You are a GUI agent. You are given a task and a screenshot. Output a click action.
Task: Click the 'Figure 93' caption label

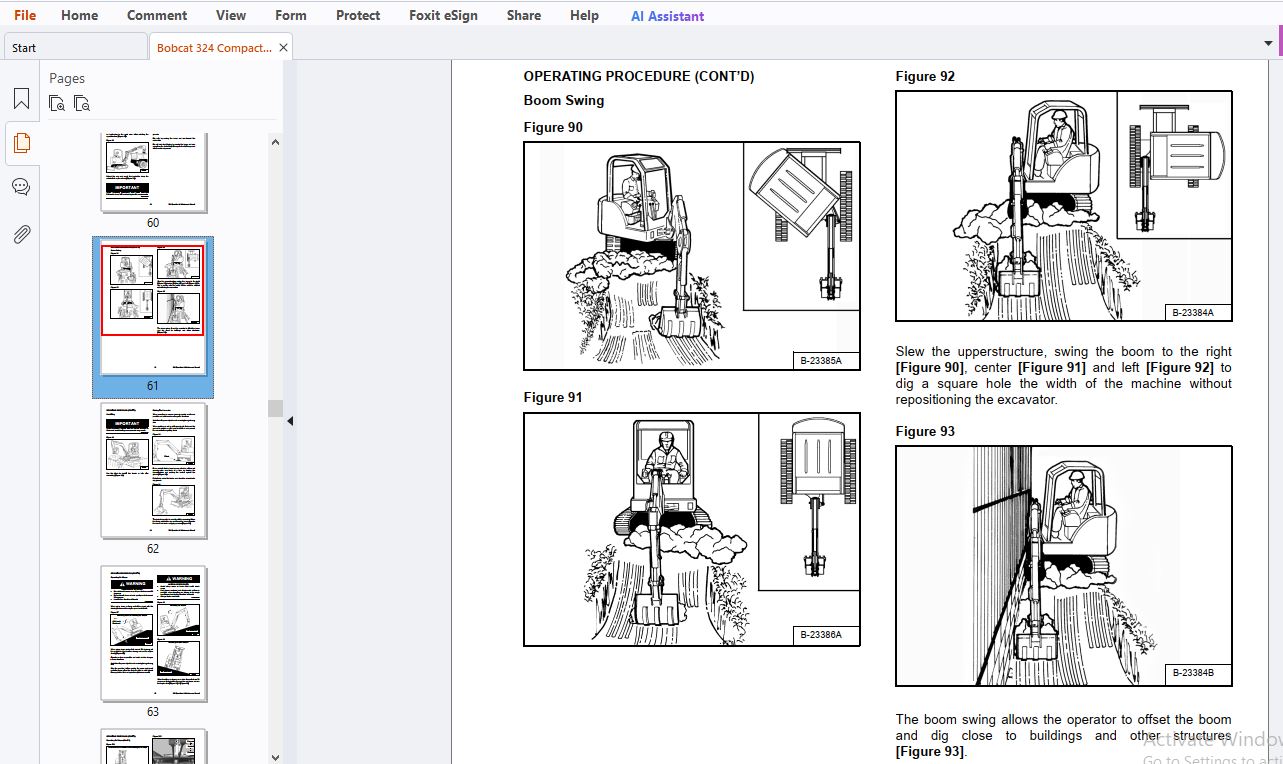coord(925,431)
